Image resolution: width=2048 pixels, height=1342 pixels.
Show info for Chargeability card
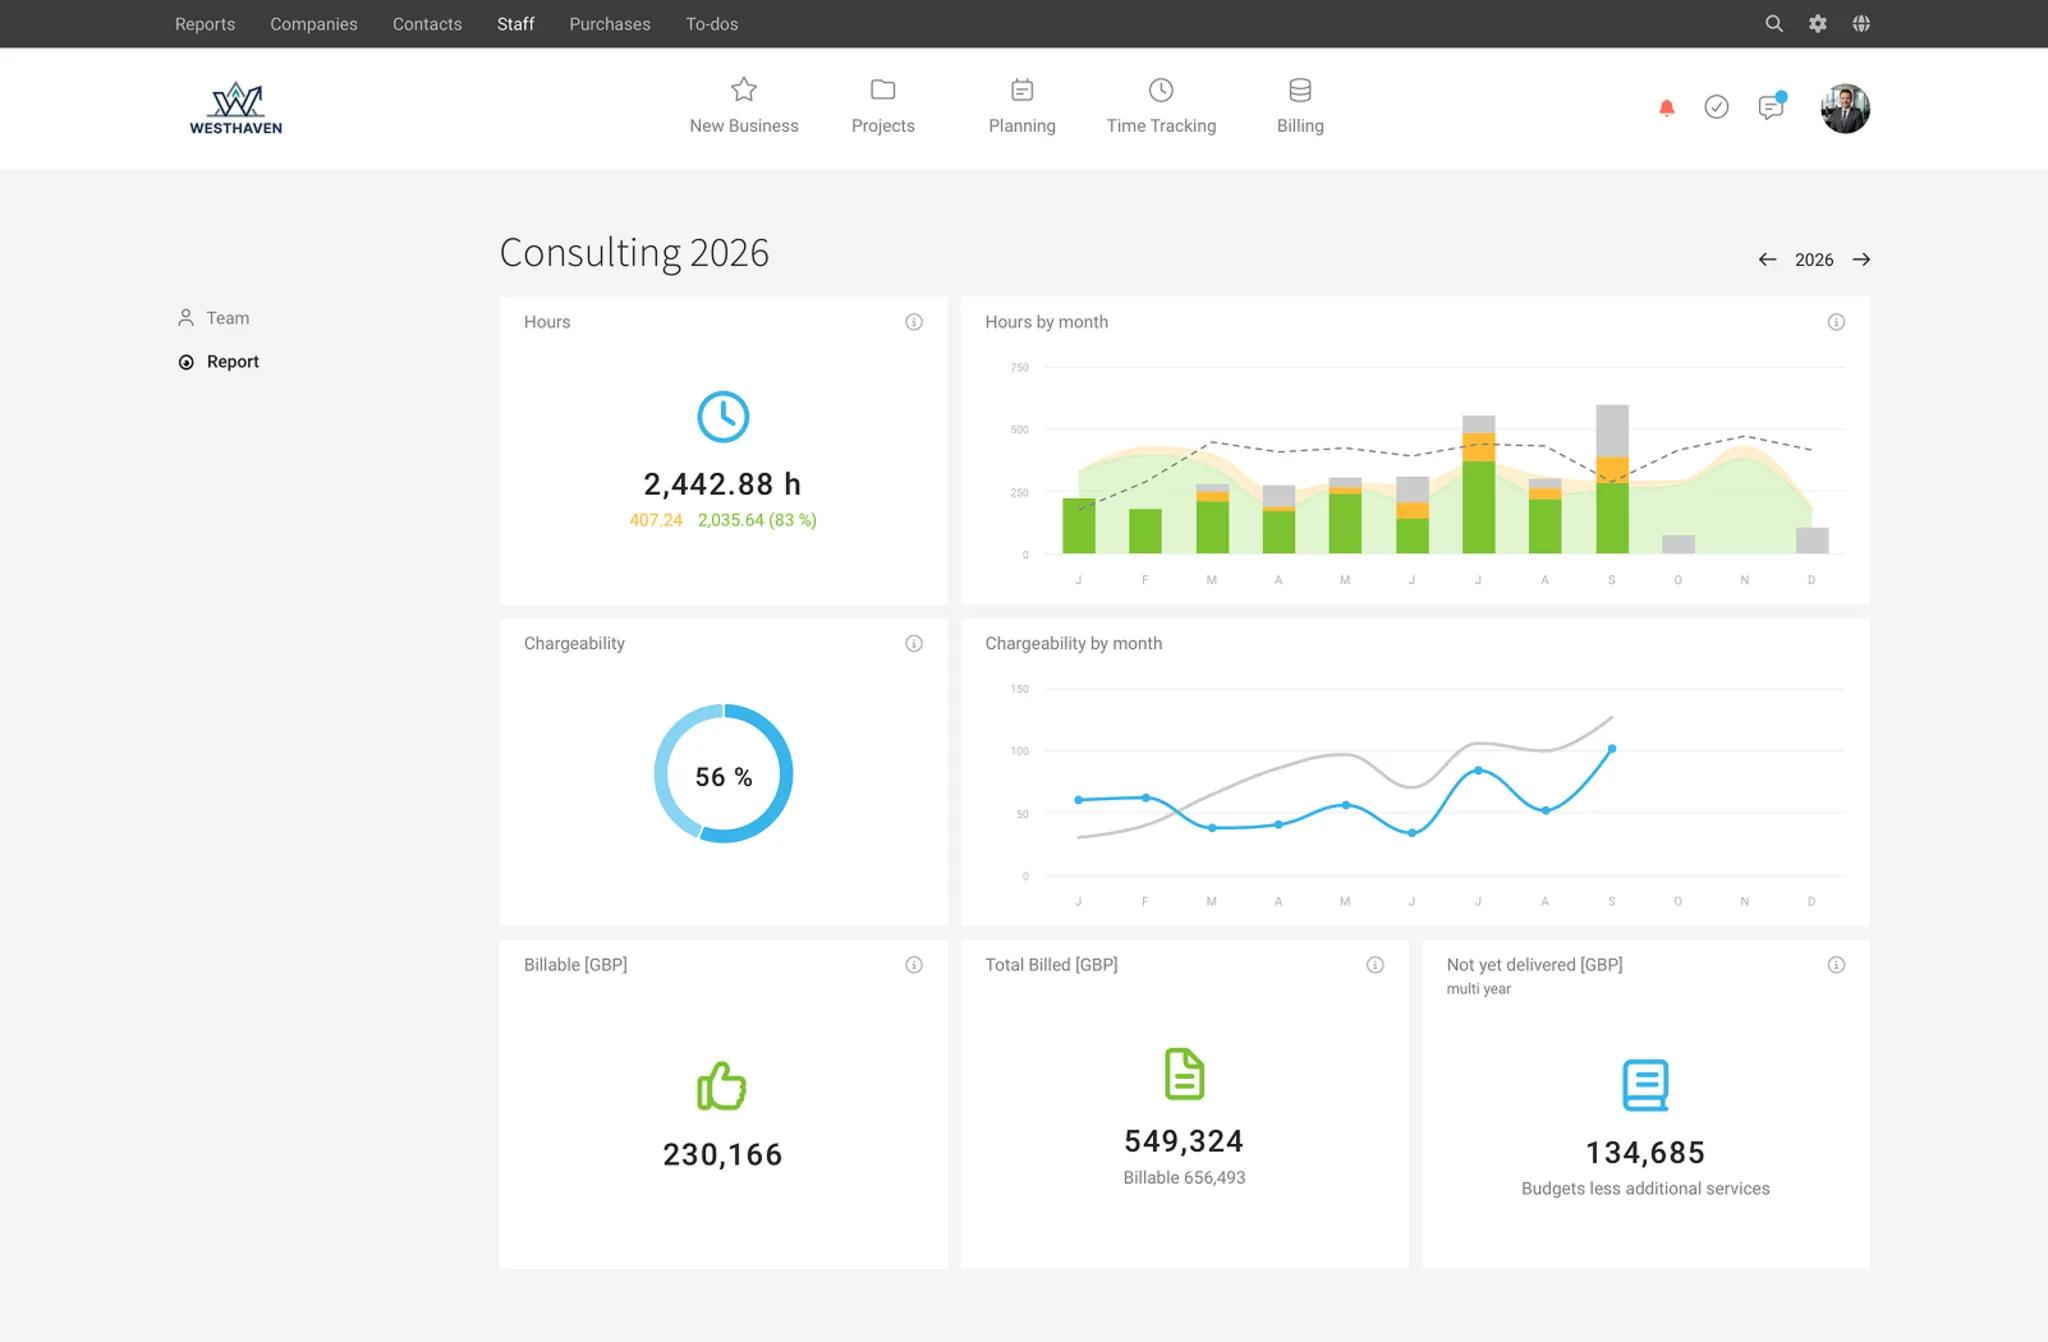(913, 643)
